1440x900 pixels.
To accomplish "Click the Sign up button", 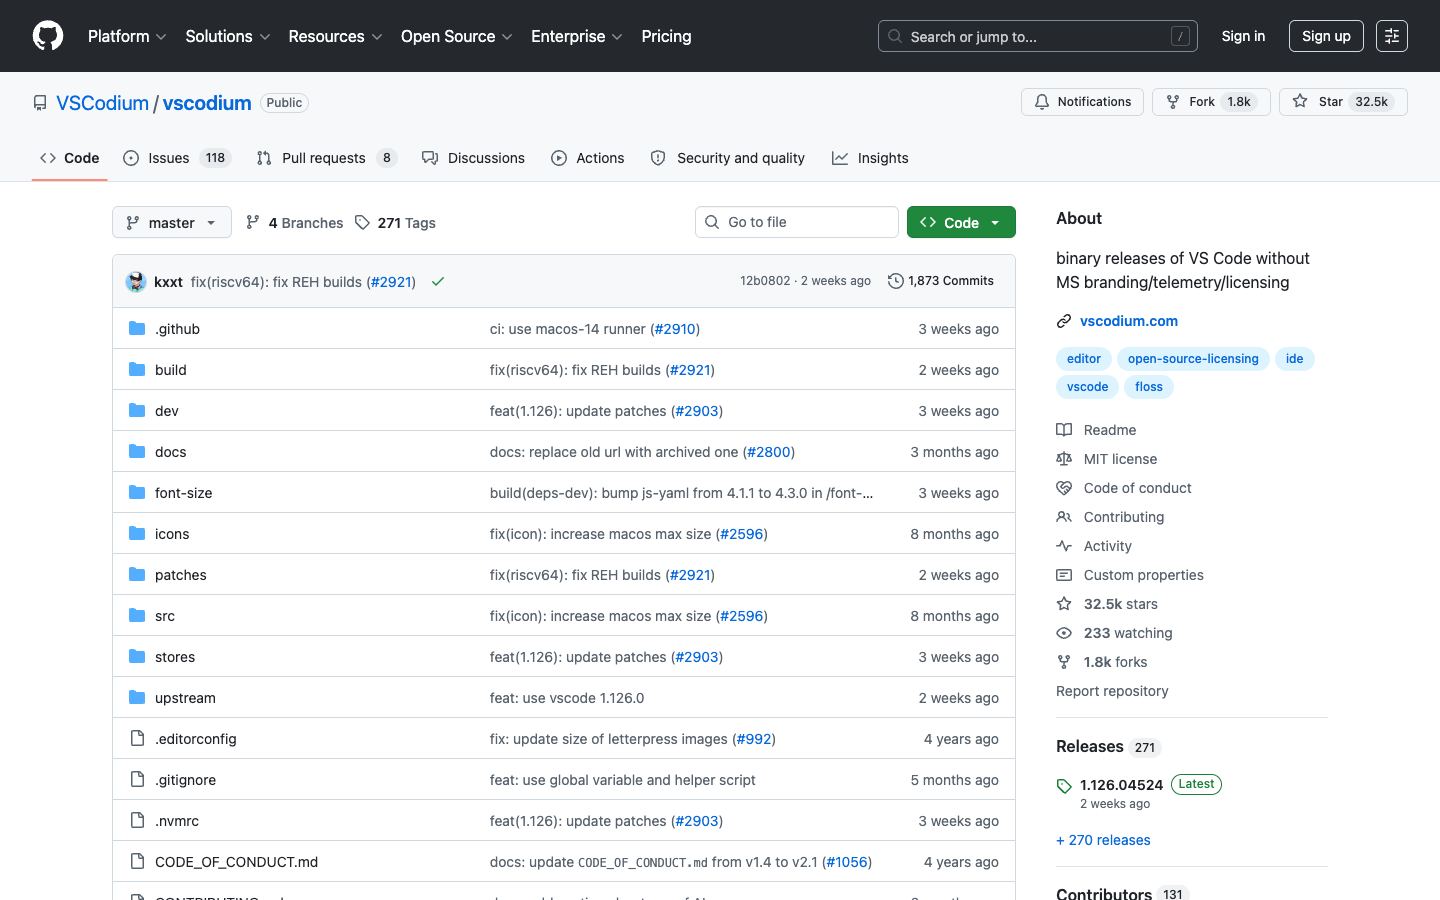I will click(1326, 36).
